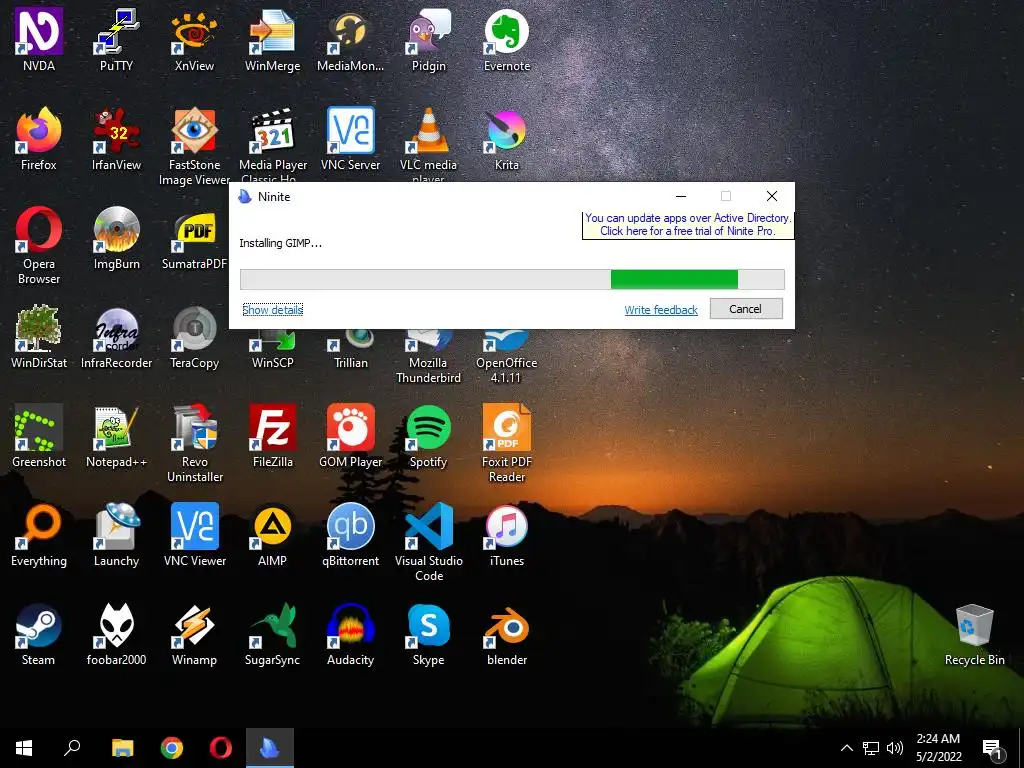The image size is (1024, 768).
Task: Click the Evernote elephant icon
Action: [506, 31]
